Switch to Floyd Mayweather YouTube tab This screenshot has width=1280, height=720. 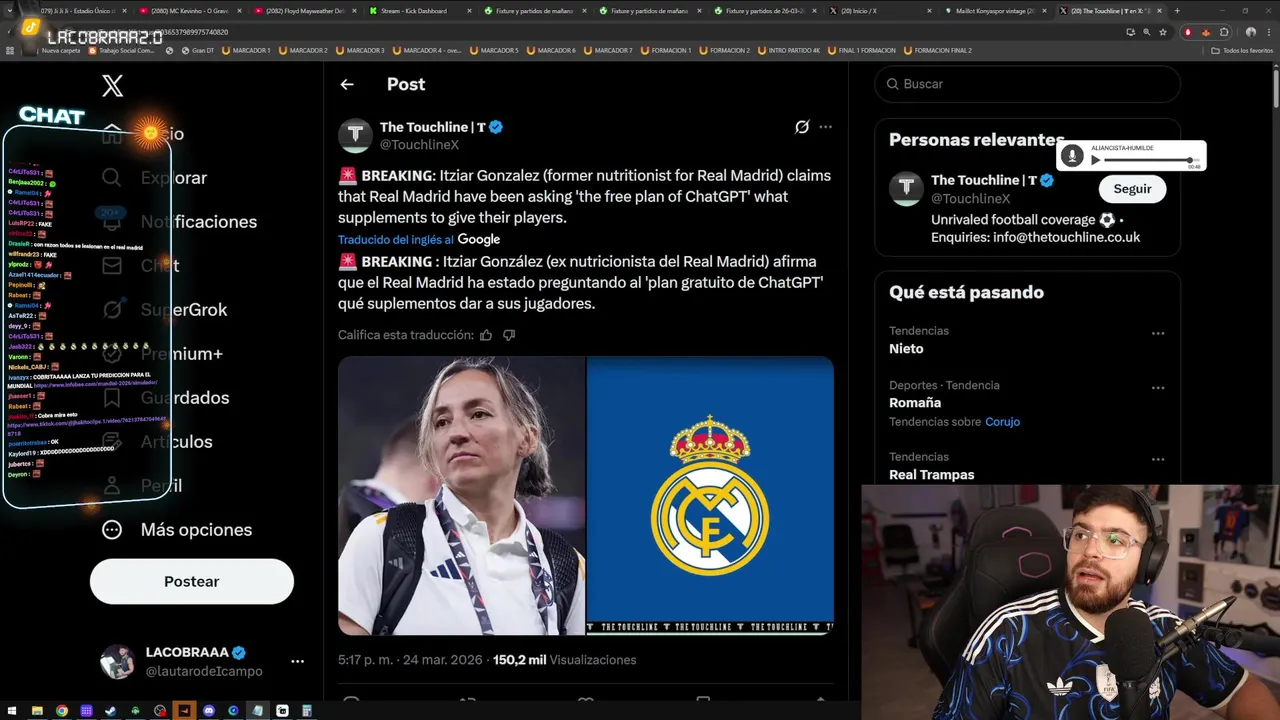click(x=305, y=11)
